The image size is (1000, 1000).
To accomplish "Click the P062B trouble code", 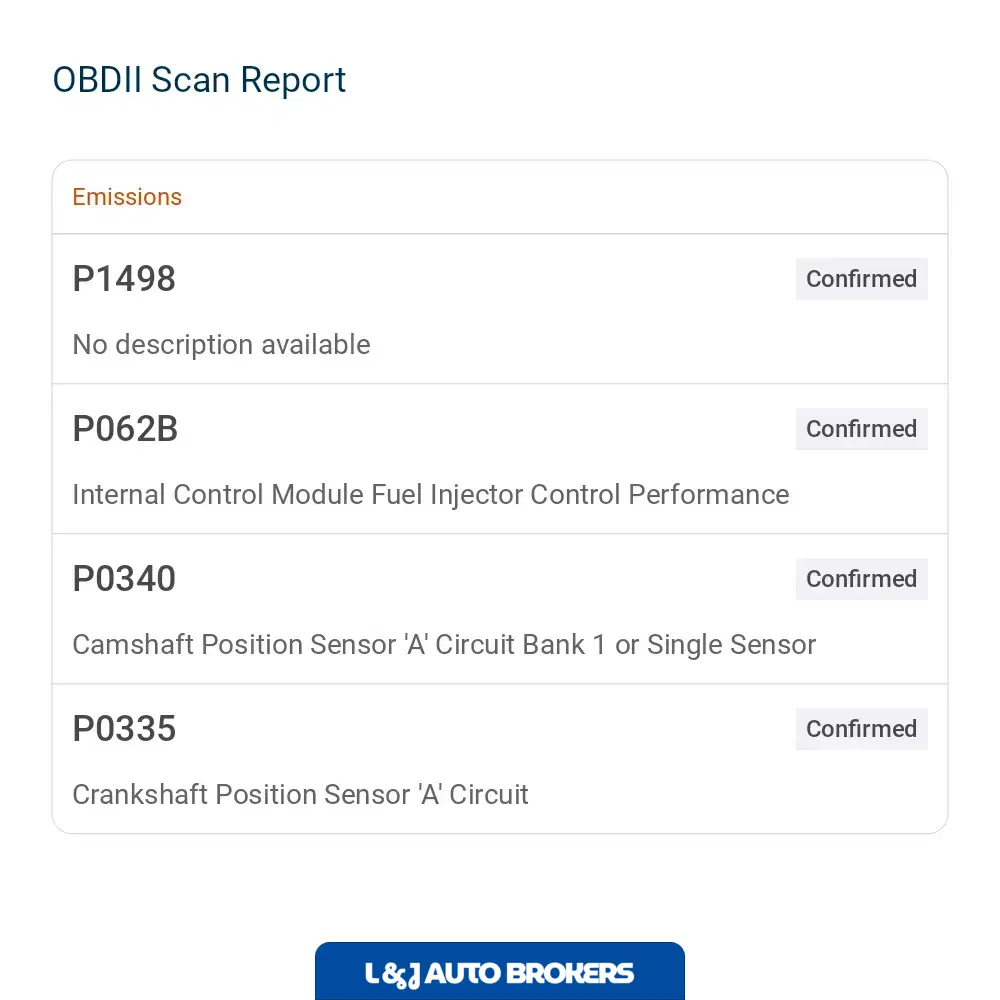I will click(125, 429).
